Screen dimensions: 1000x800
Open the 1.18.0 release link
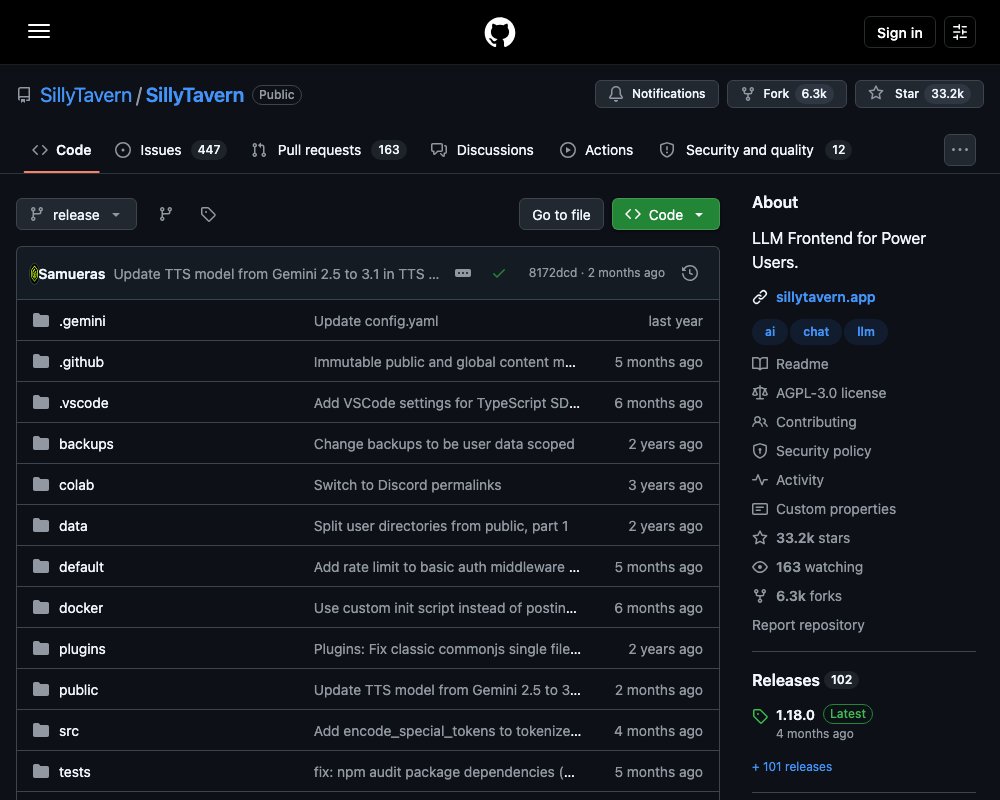[795, 715]
